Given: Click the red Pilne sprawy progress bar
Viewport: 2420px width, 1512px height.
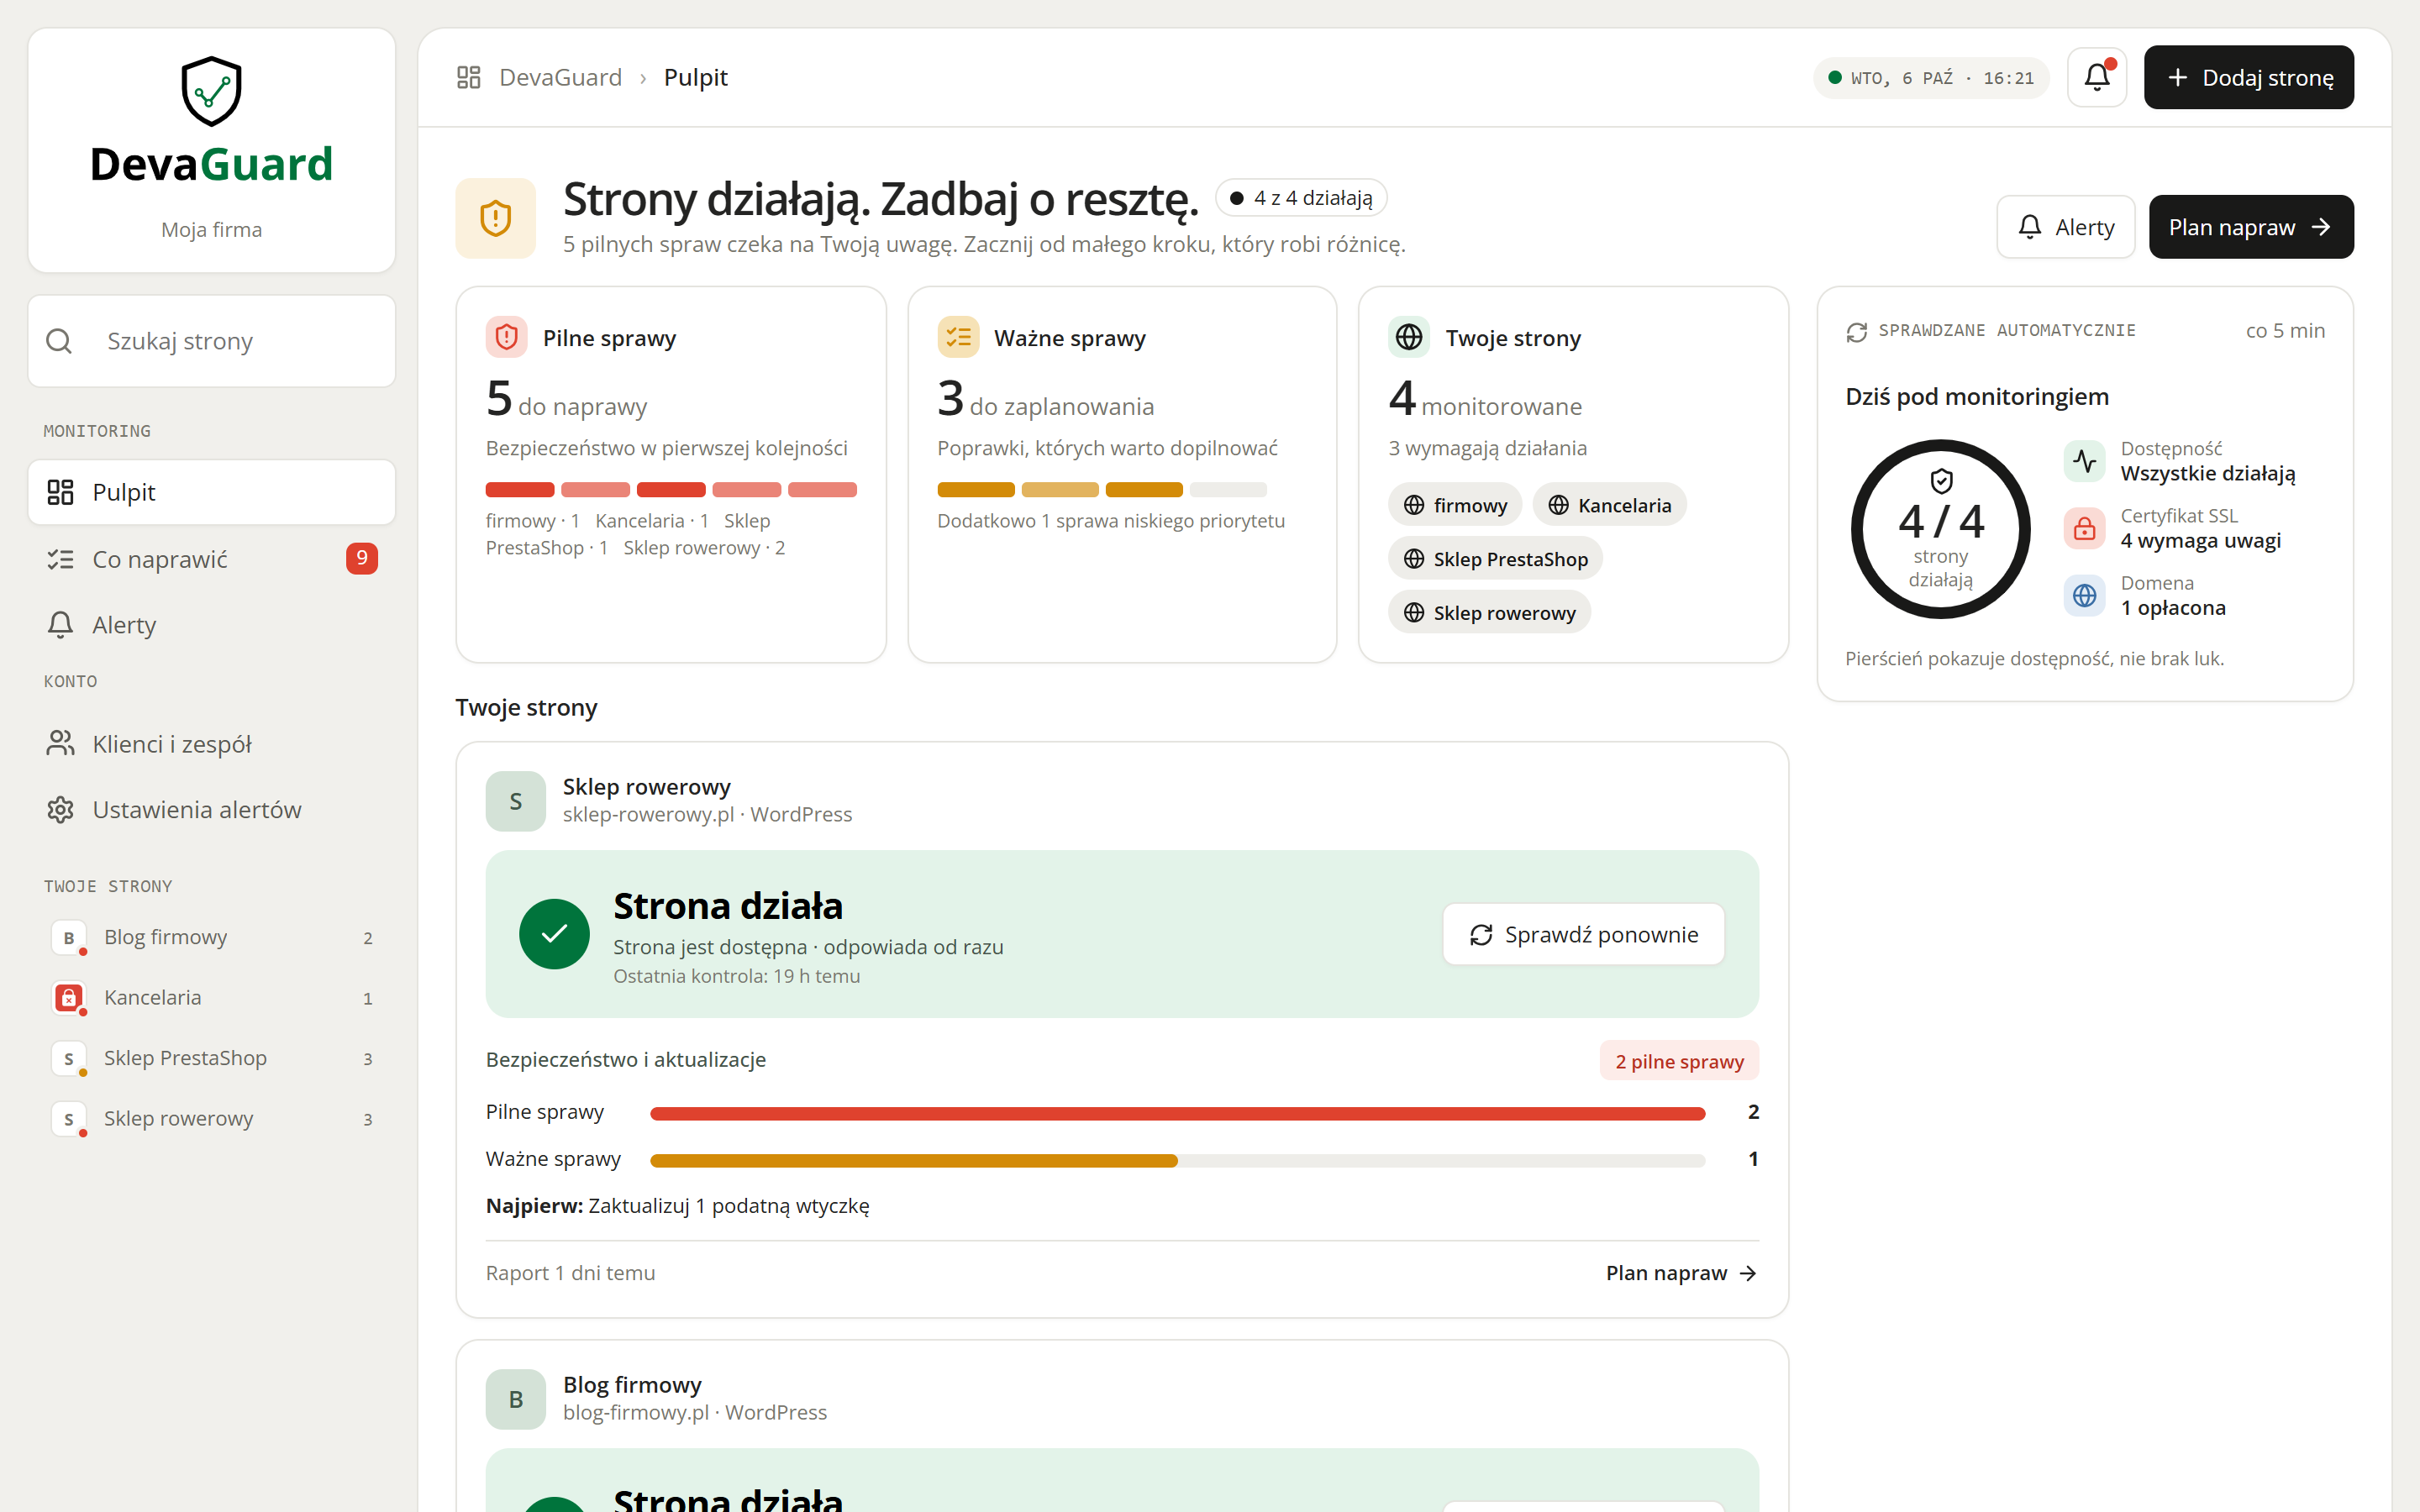Looking at the screenshot, I should coord(1177,1113).
